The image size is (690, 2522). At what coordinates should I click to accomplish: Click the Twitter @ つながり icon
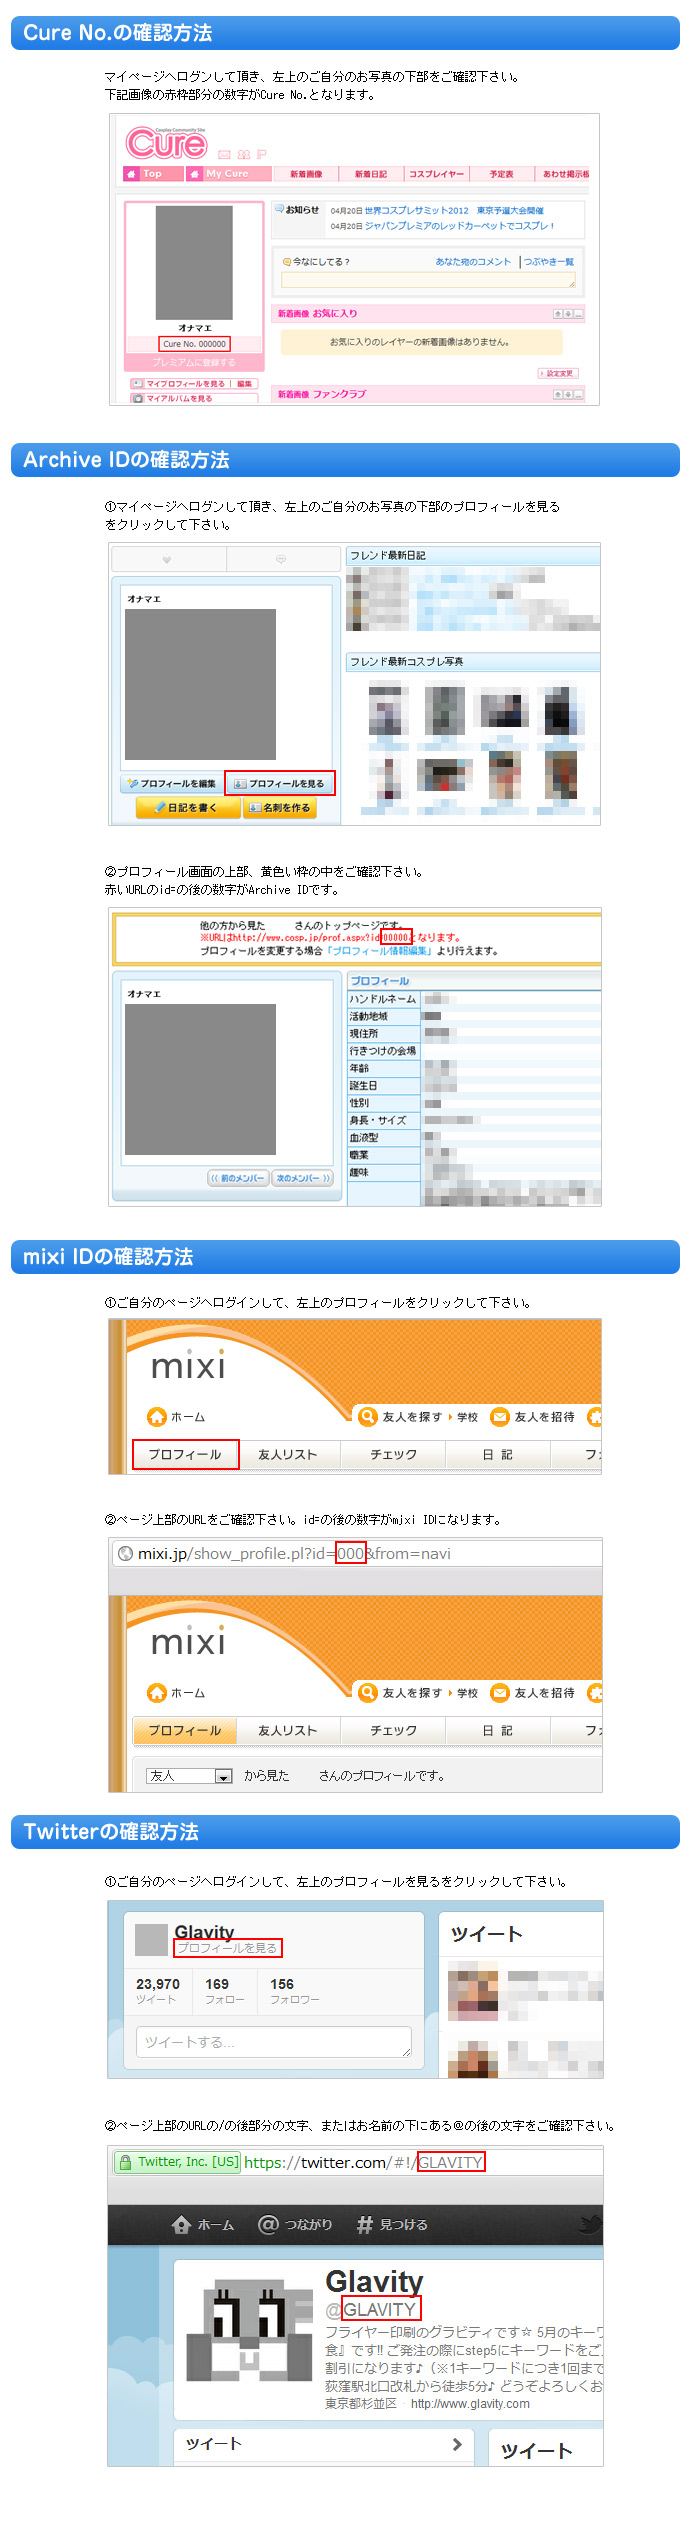point(268,2224)
